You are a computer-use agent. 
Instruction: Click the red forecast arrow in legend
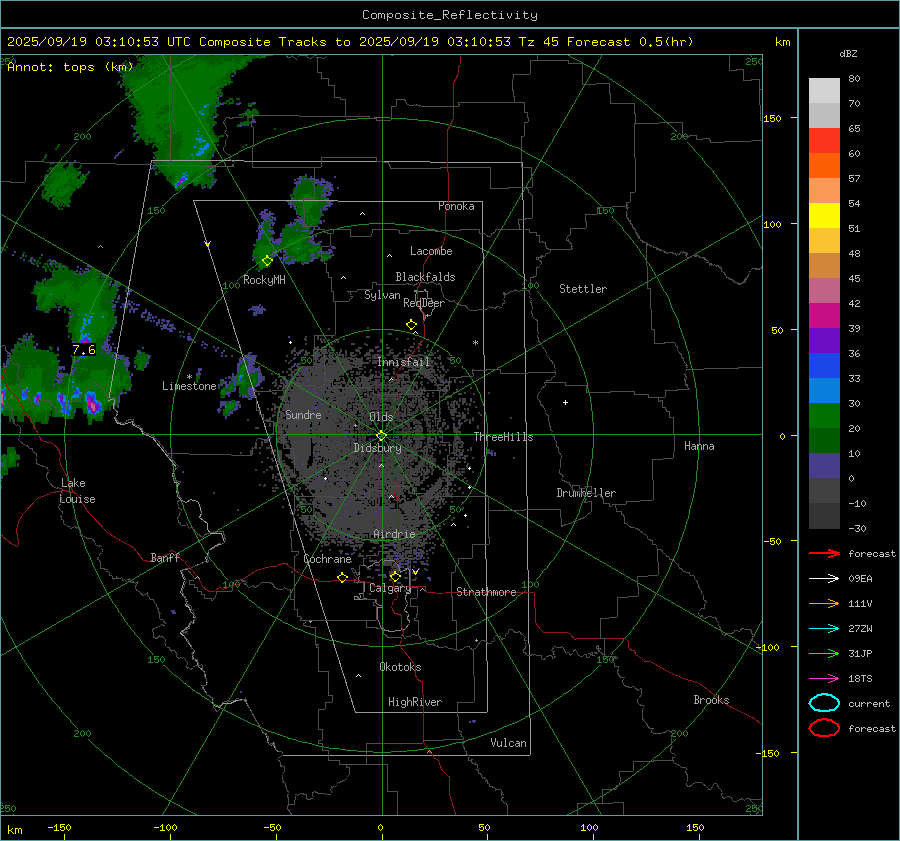click(823, 553)
